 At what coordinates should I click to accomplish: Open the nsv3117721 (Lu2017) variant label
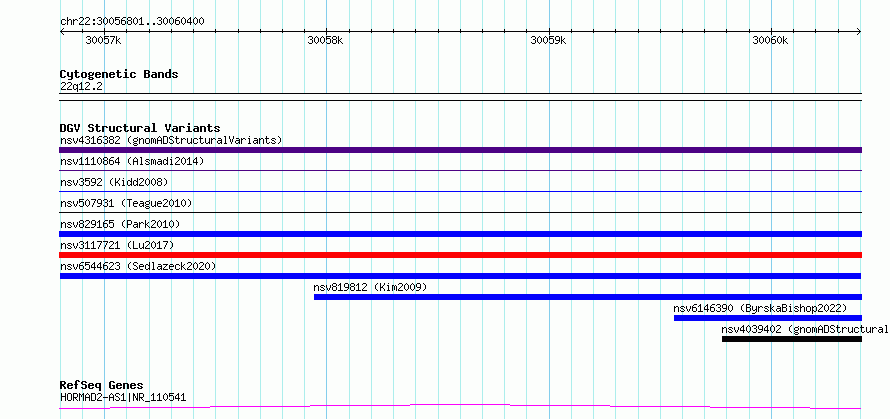(x=117, y=245)
